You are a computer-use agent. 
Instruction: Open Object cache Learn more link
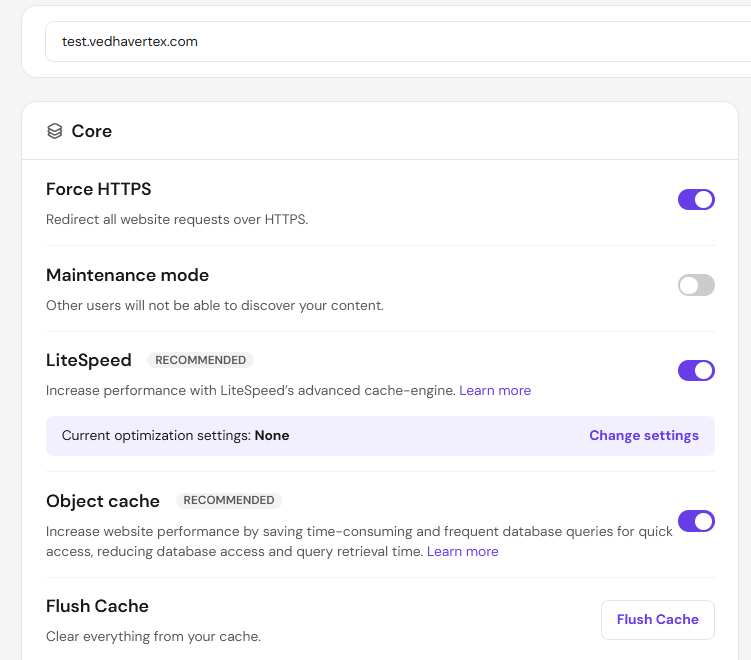pos(462,551)
